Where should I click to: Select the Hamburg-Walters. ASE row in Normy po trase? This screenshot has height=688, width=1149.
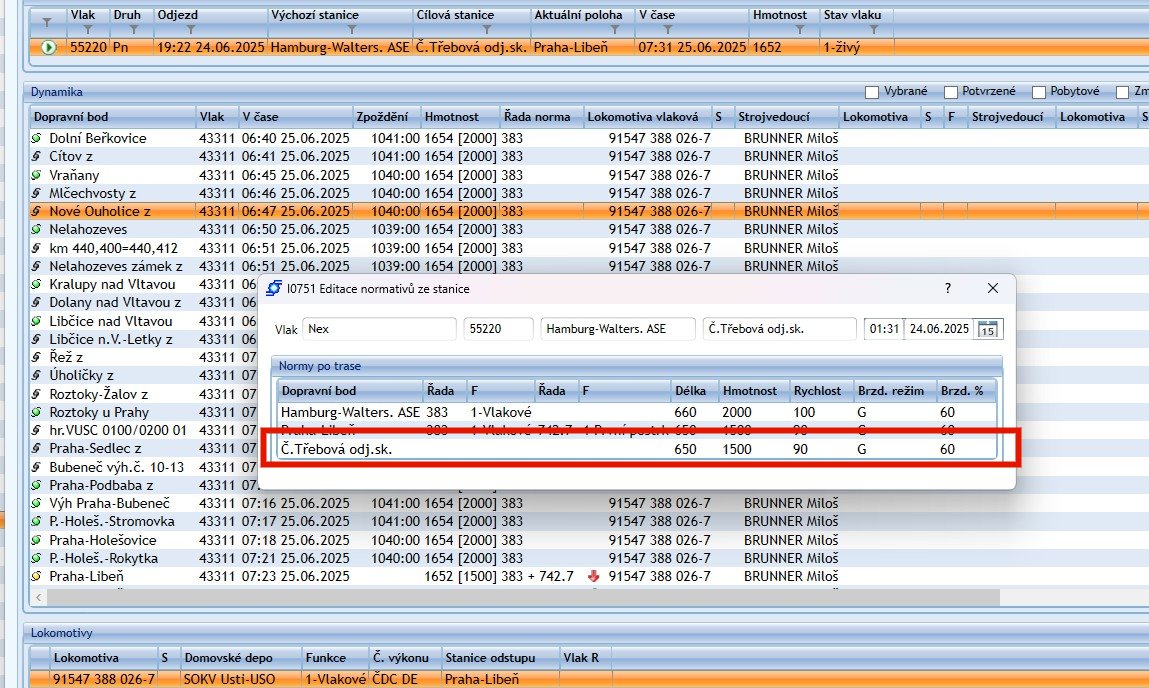pyautogui.click(x=350, y=412)
